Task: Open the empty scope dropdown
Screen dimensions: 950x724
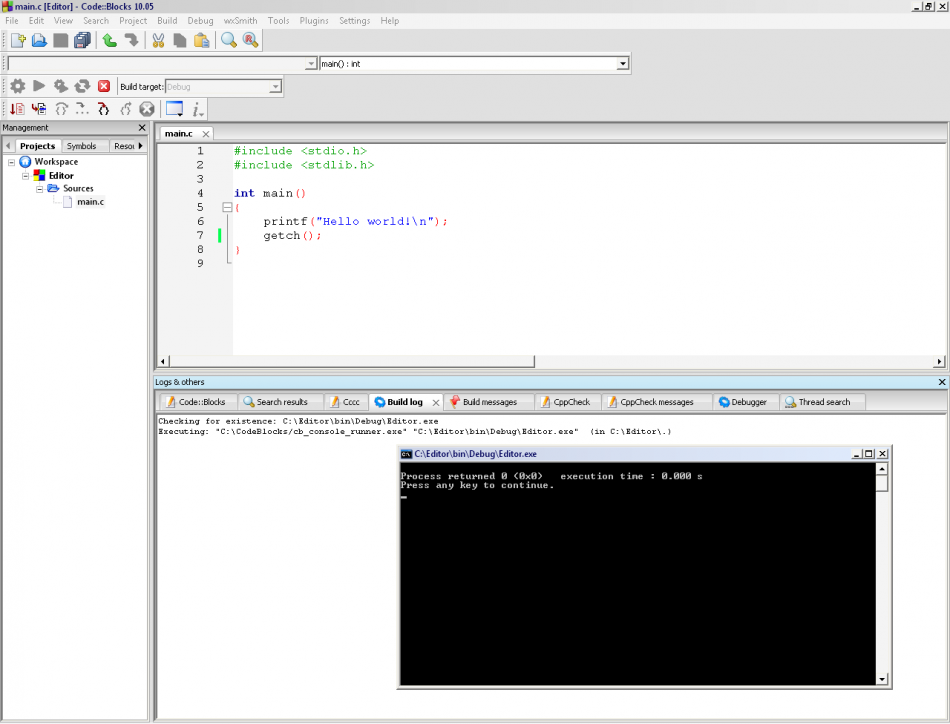Action: tap(311, 64)
